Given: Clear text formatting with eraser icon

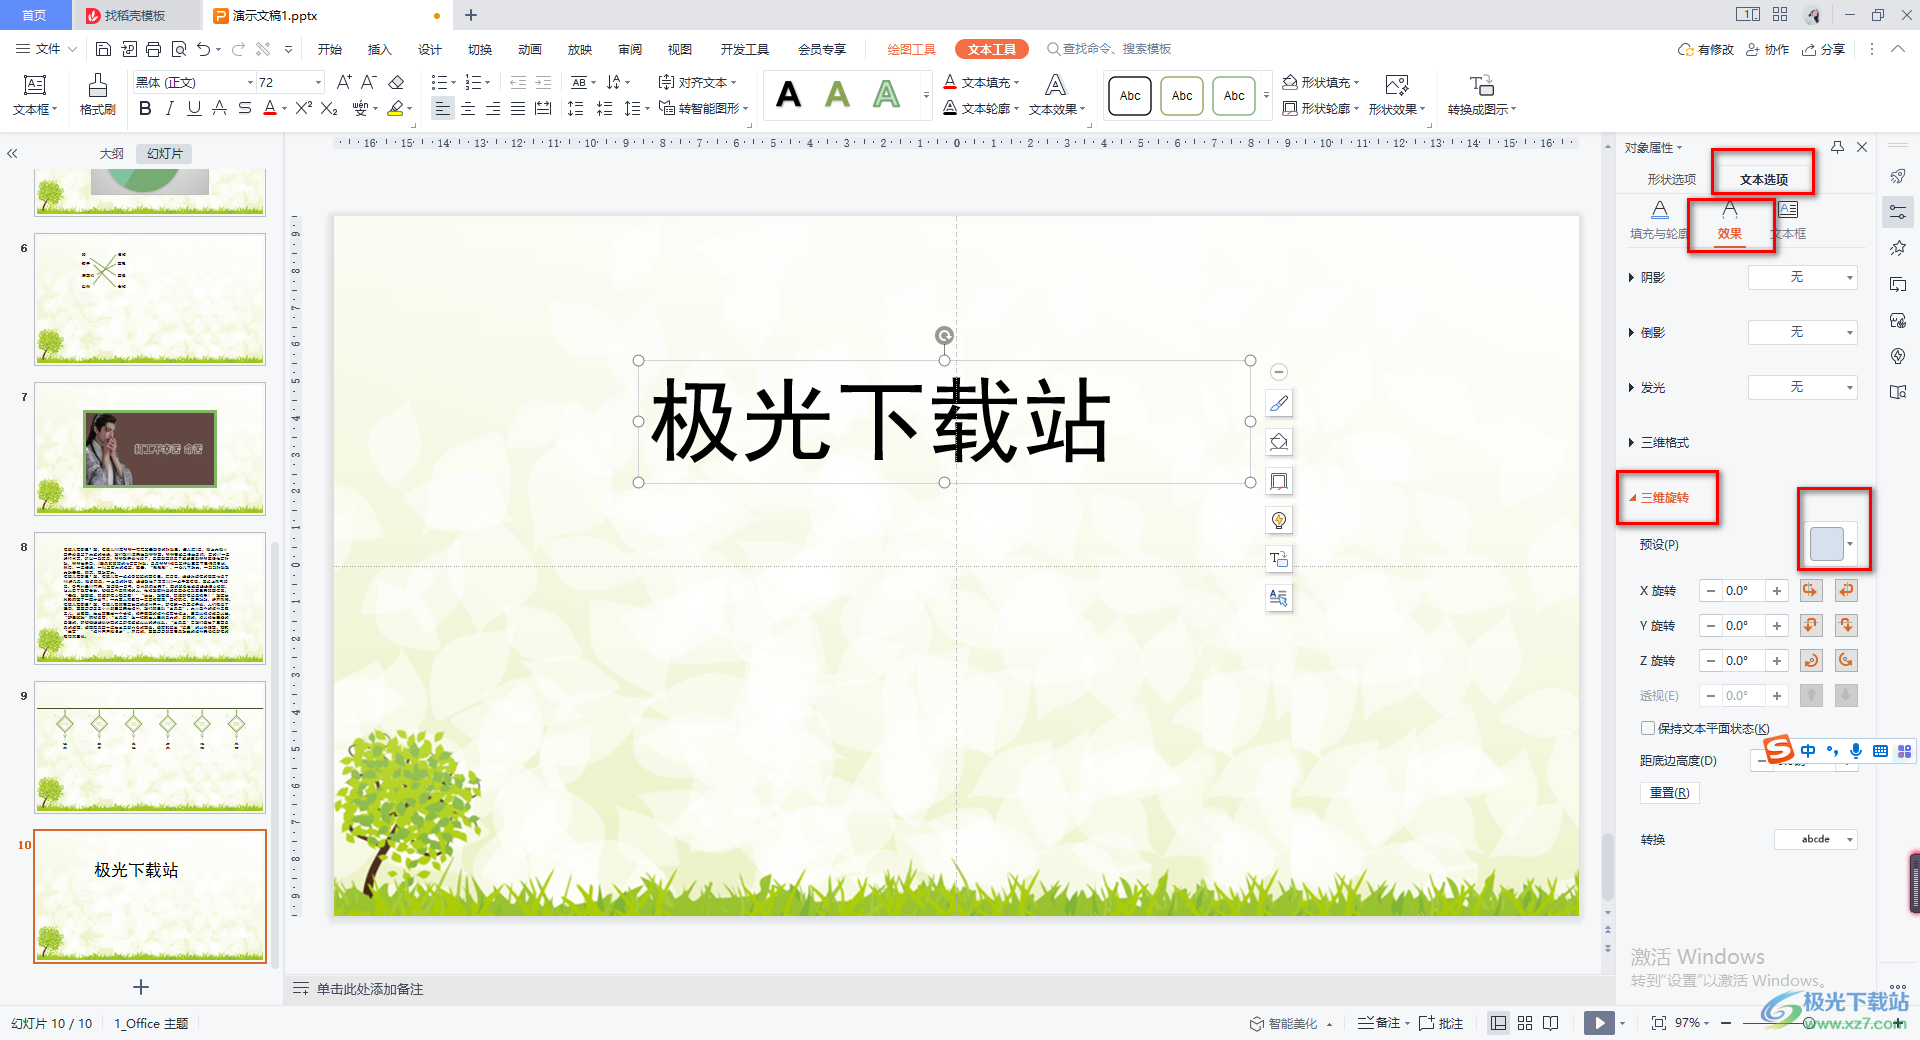Looking at the screenshot, I should 396,82.
